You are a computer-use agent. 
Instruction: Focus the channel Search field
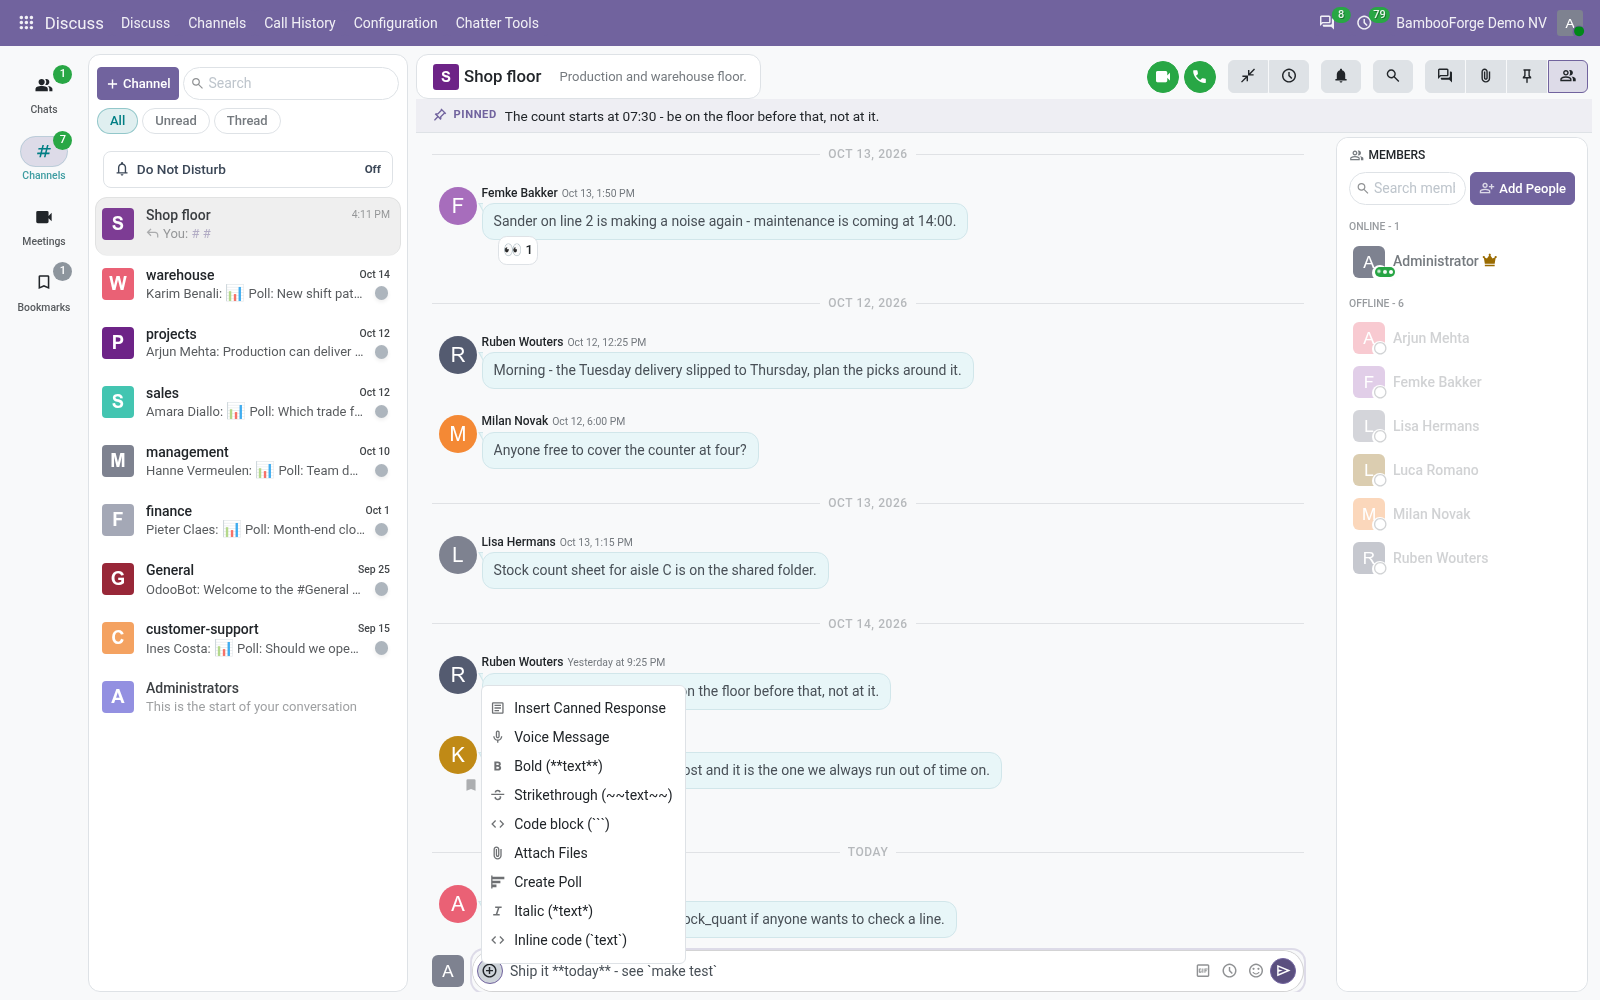pos(291,84)
